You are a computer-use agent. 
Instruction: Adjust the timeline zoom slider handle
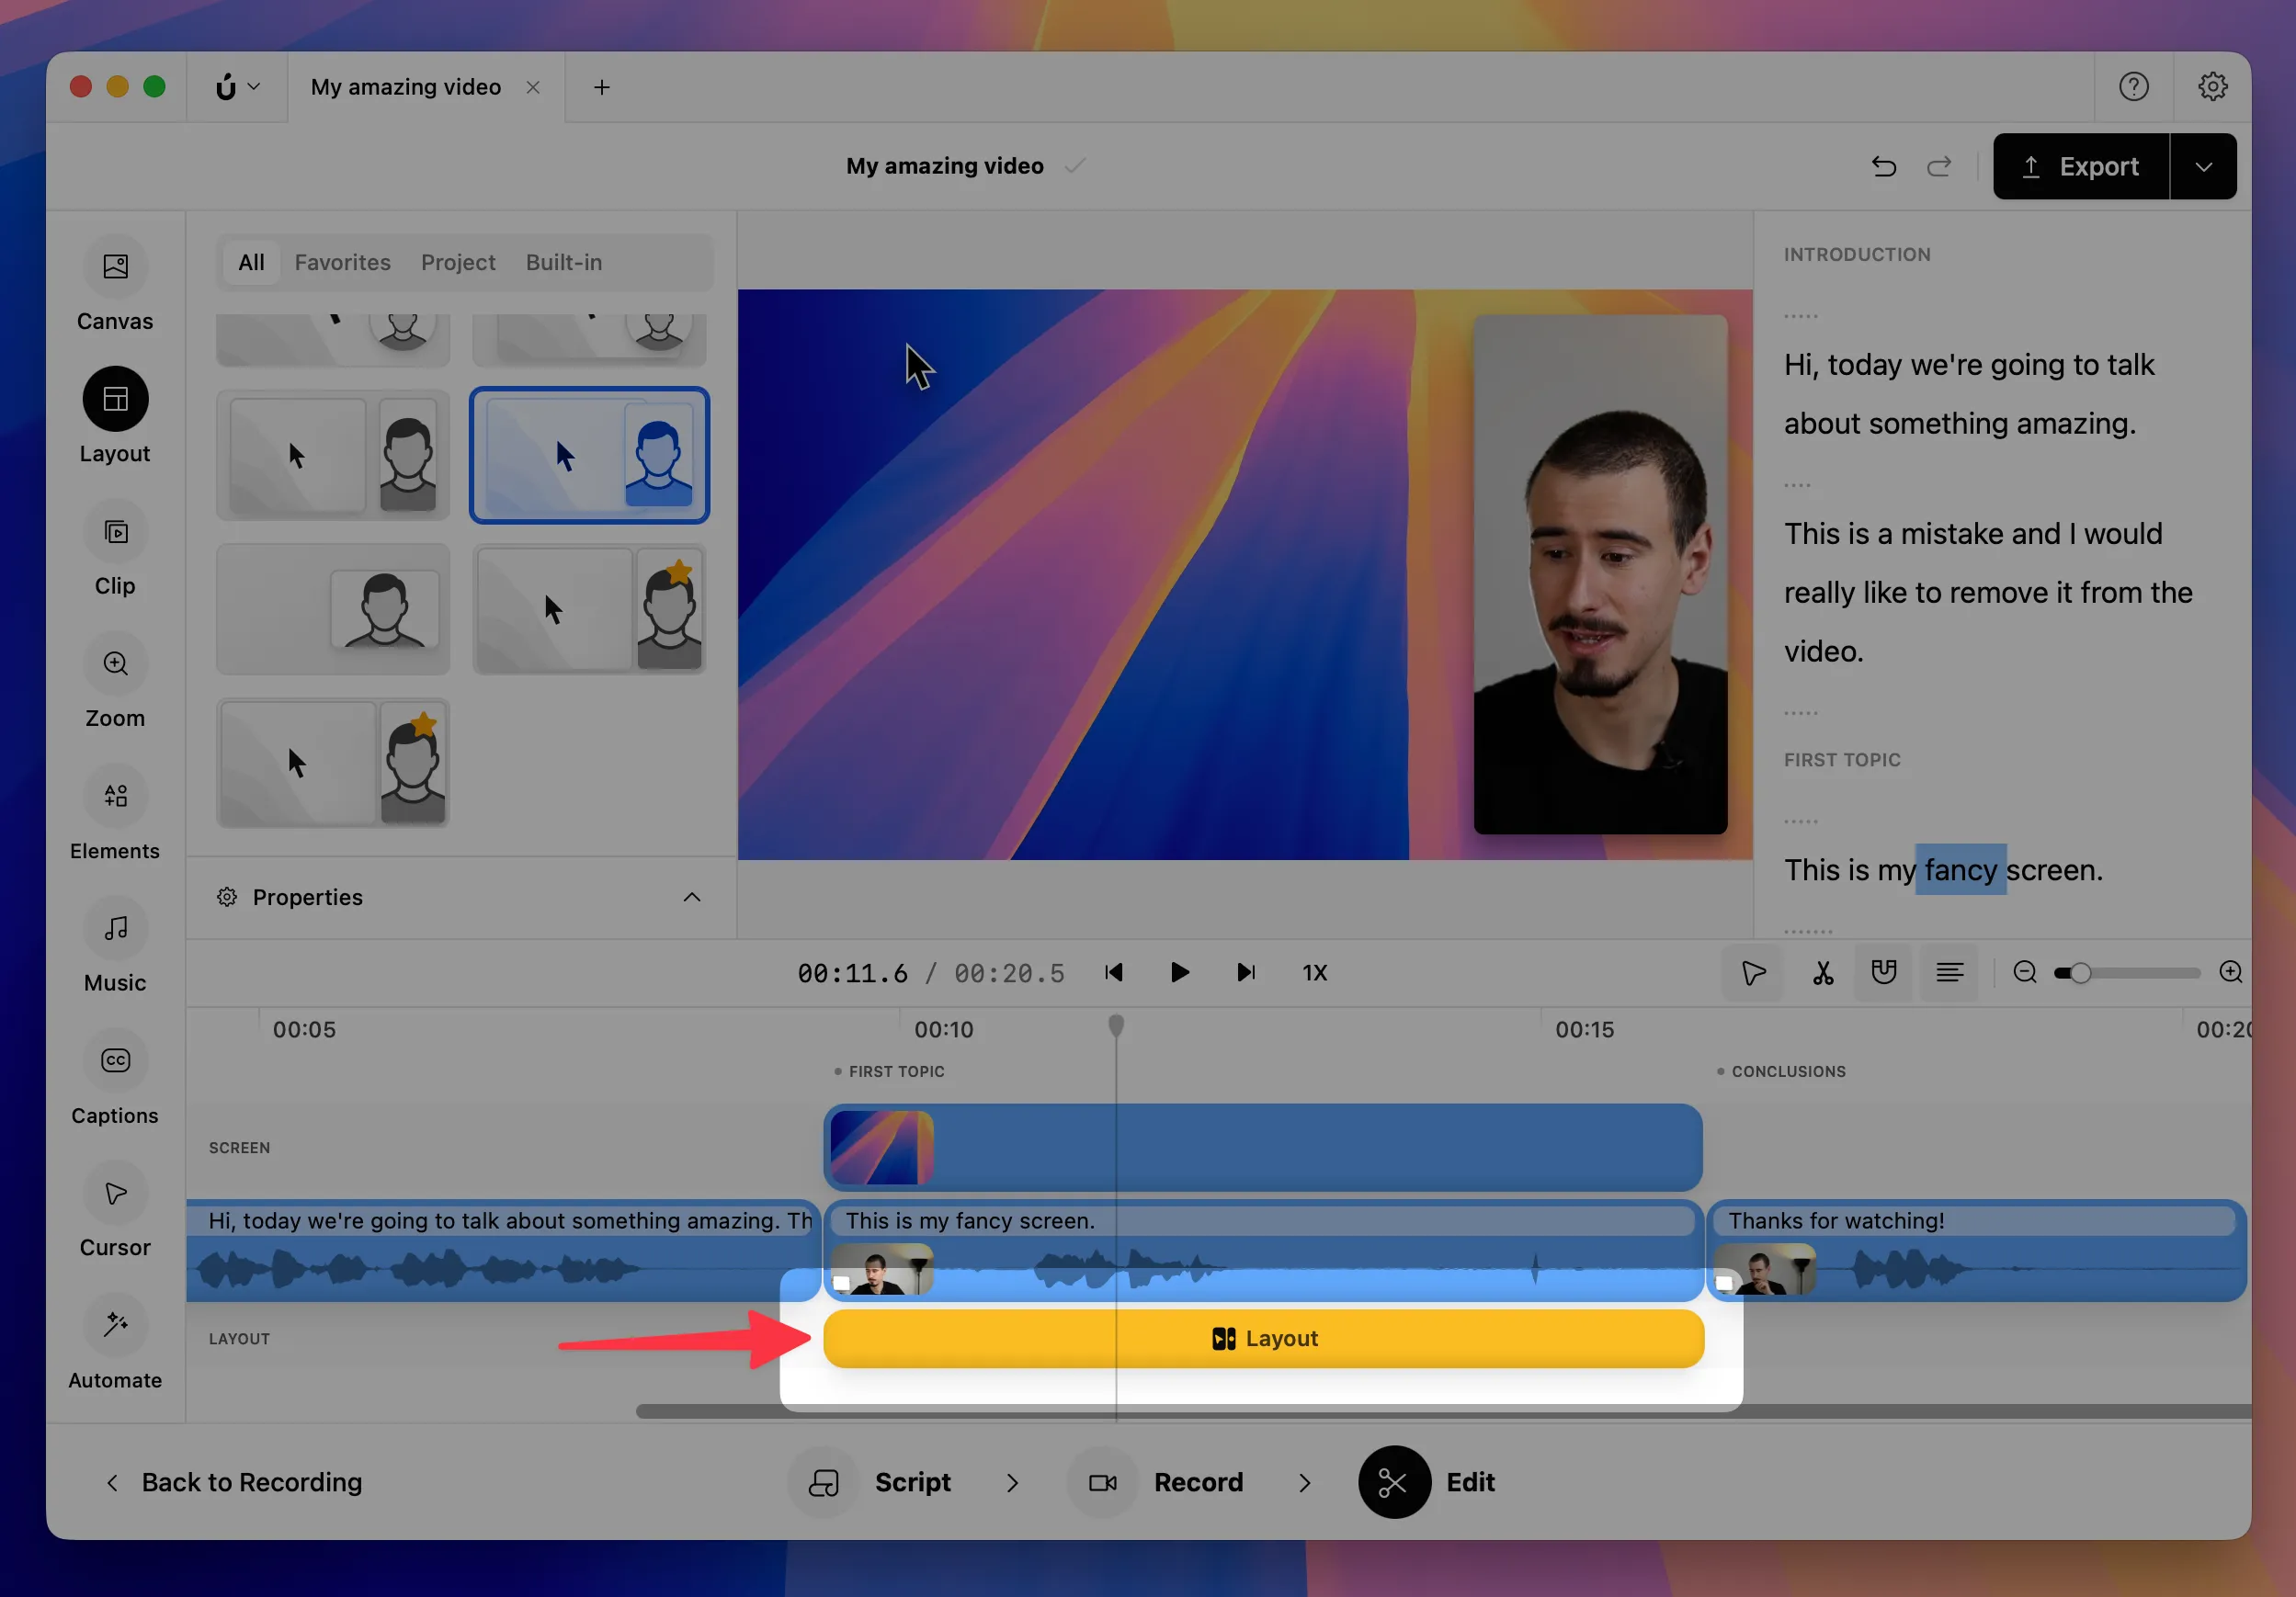(x=2079, y=972)
